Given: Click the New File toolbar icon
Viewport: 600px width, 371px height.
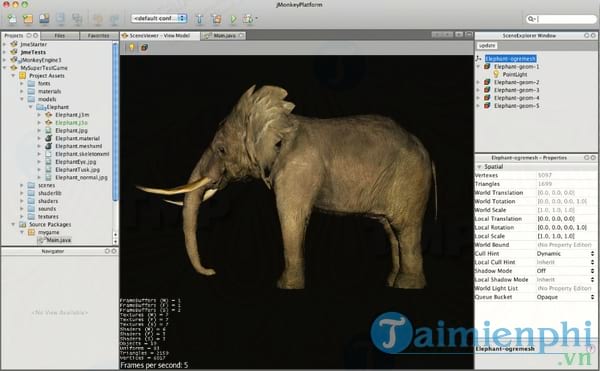Looking at the screenshot, I should (x=12, y=18).
